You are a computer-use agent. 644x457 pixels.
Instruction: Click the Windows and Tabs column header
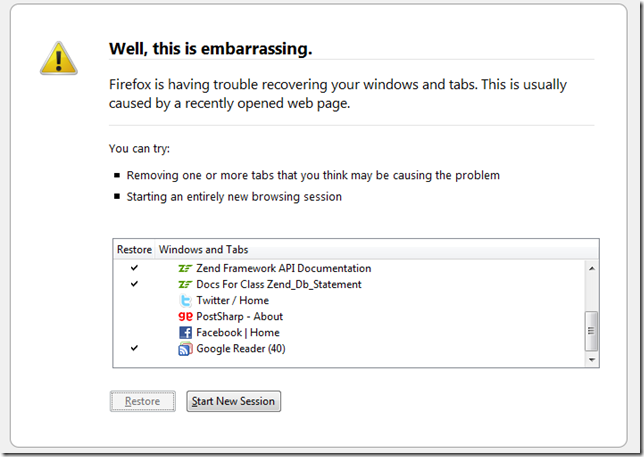[x=204, y=249]
